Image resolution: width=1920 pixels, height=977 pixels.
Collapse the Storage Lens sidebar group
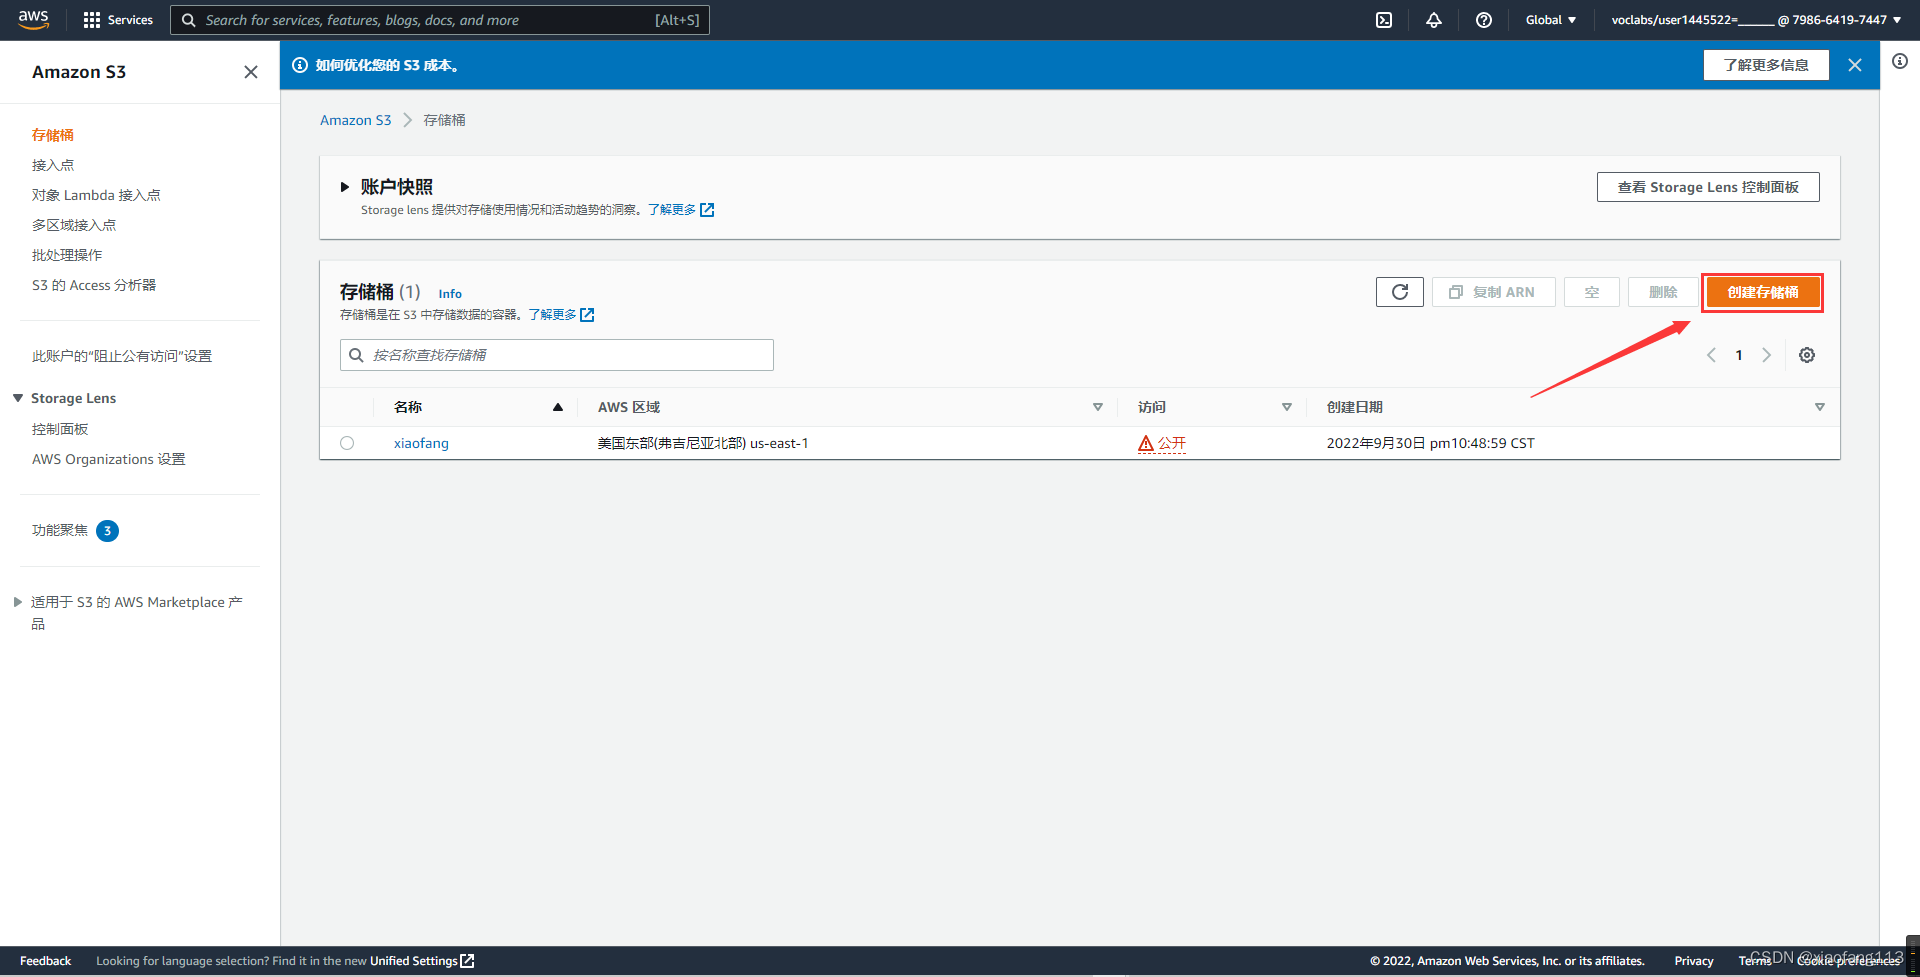[18, 398]
